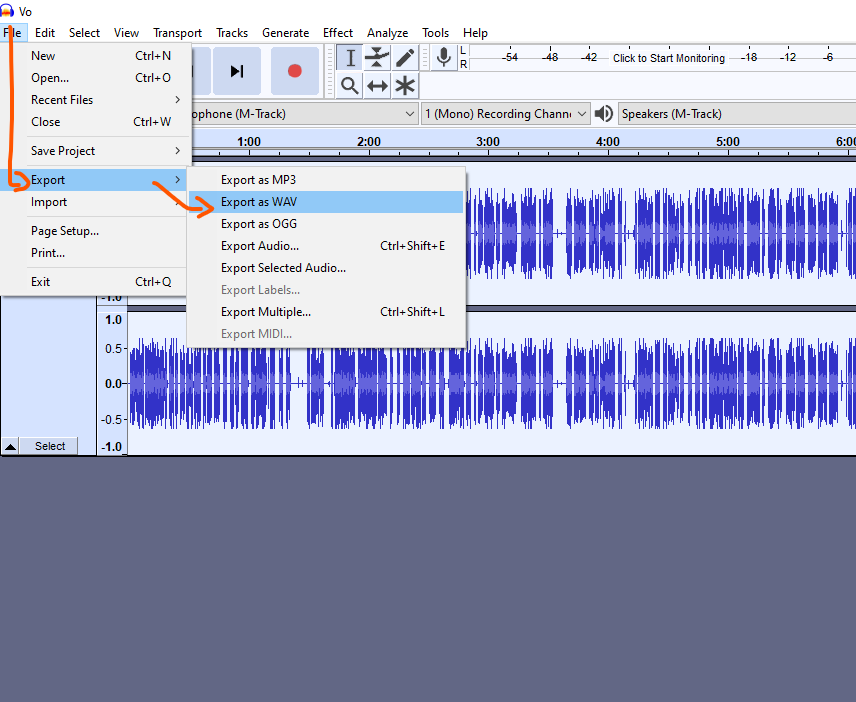
Task: Click the microphone record meter icon
Action: (x=444, y=57)
